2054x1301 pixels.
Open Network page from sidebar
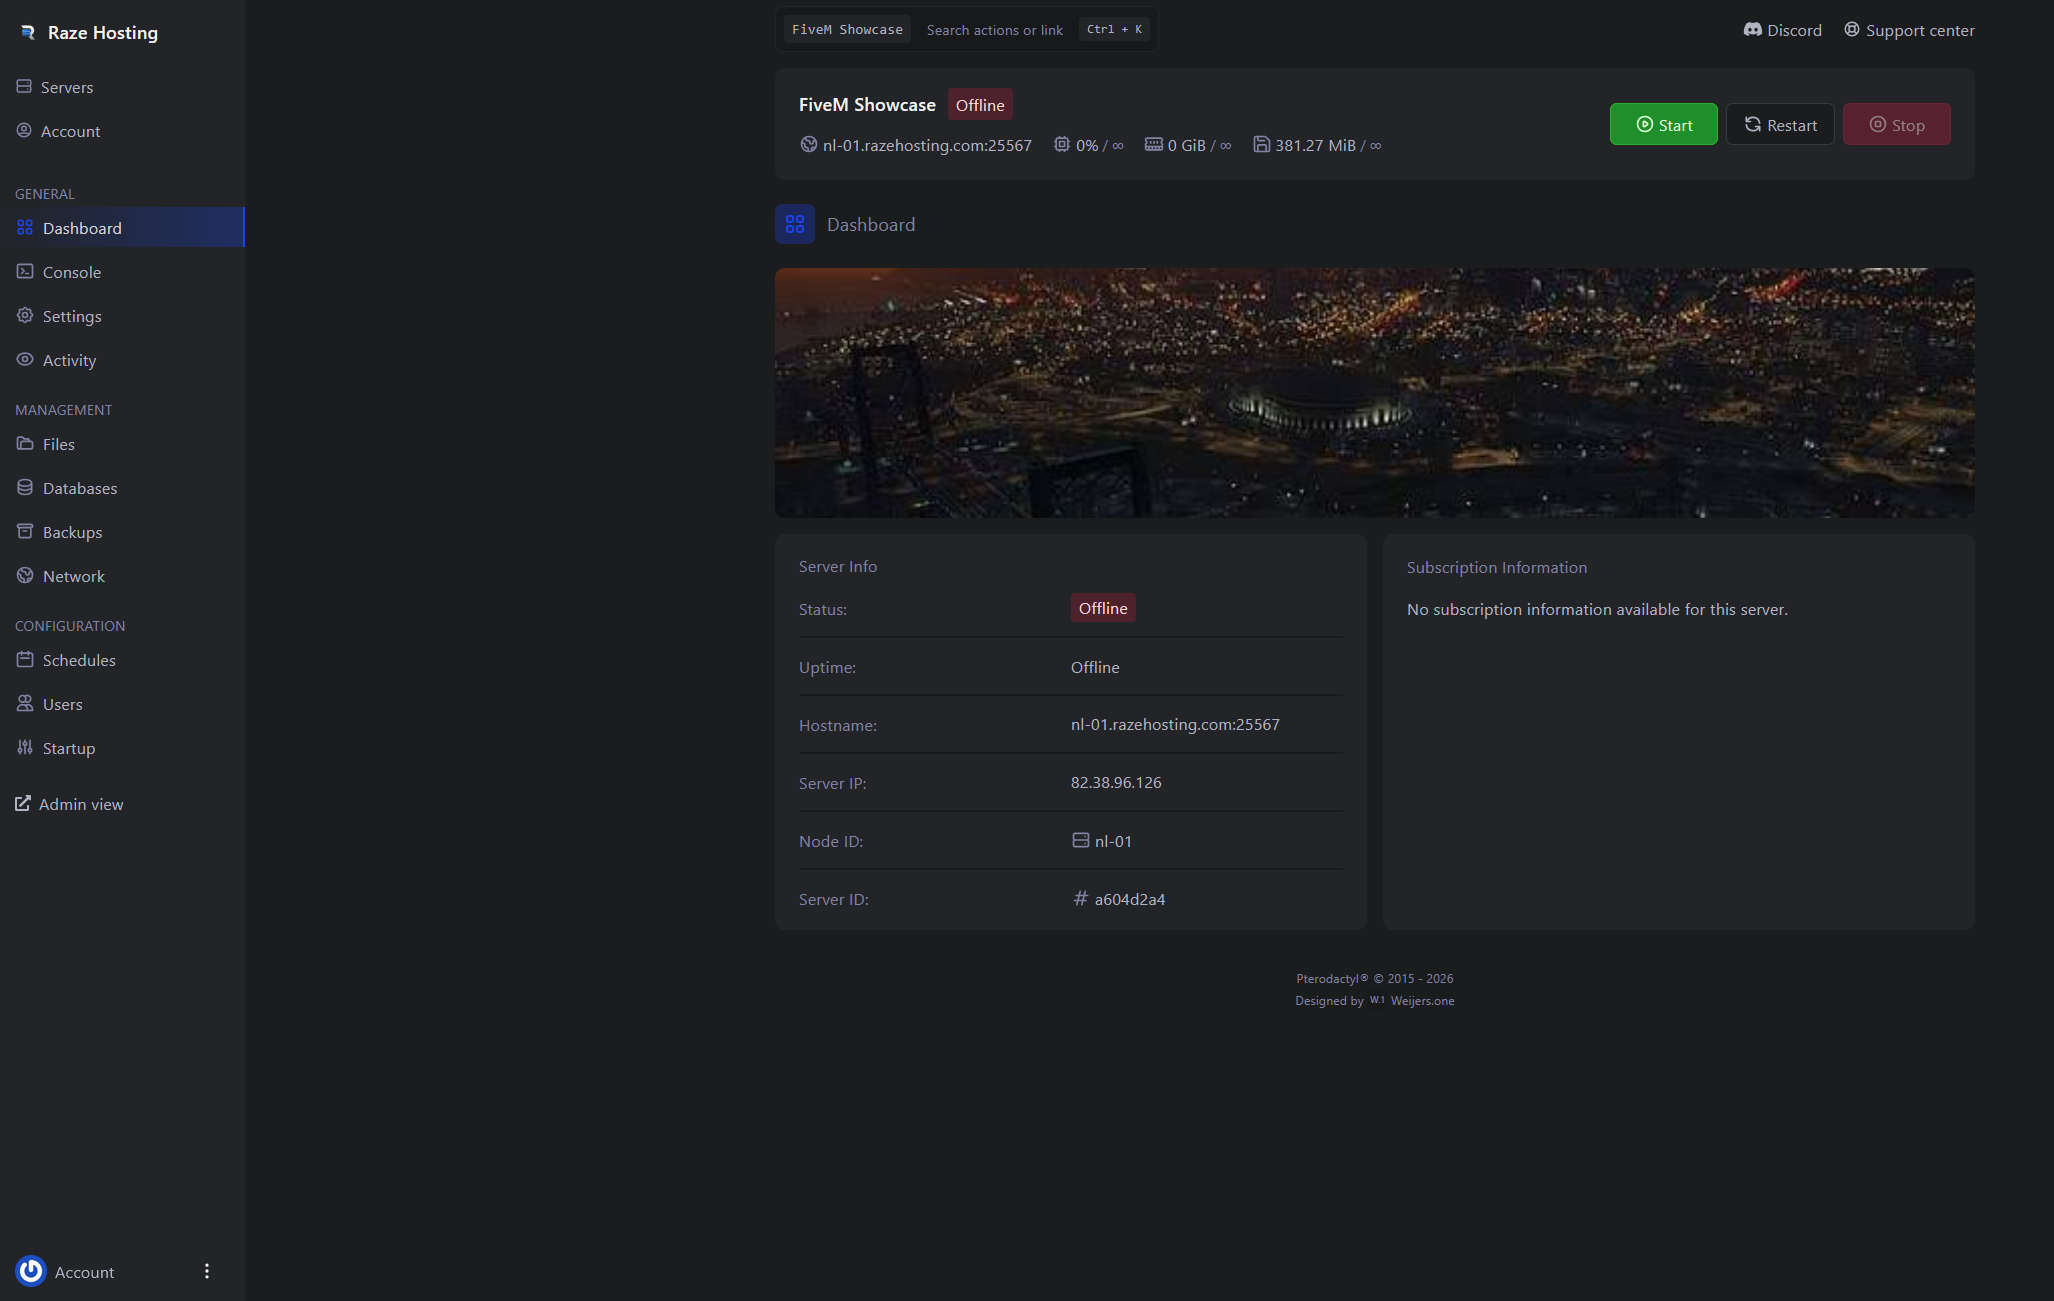click(x=122, y=576)
